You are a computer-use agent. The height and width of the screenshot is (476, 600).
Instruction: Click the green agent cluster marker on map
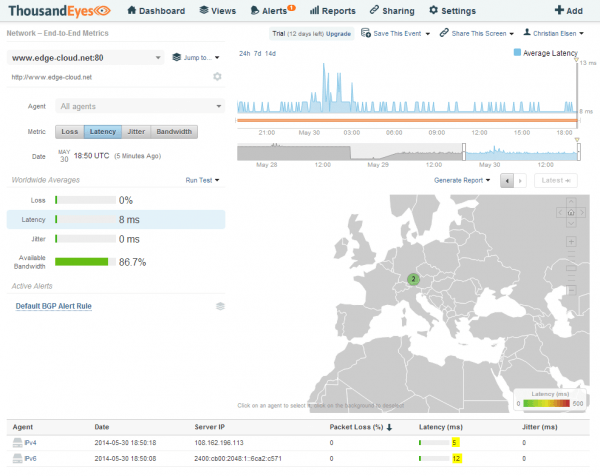tap(413, 279)
